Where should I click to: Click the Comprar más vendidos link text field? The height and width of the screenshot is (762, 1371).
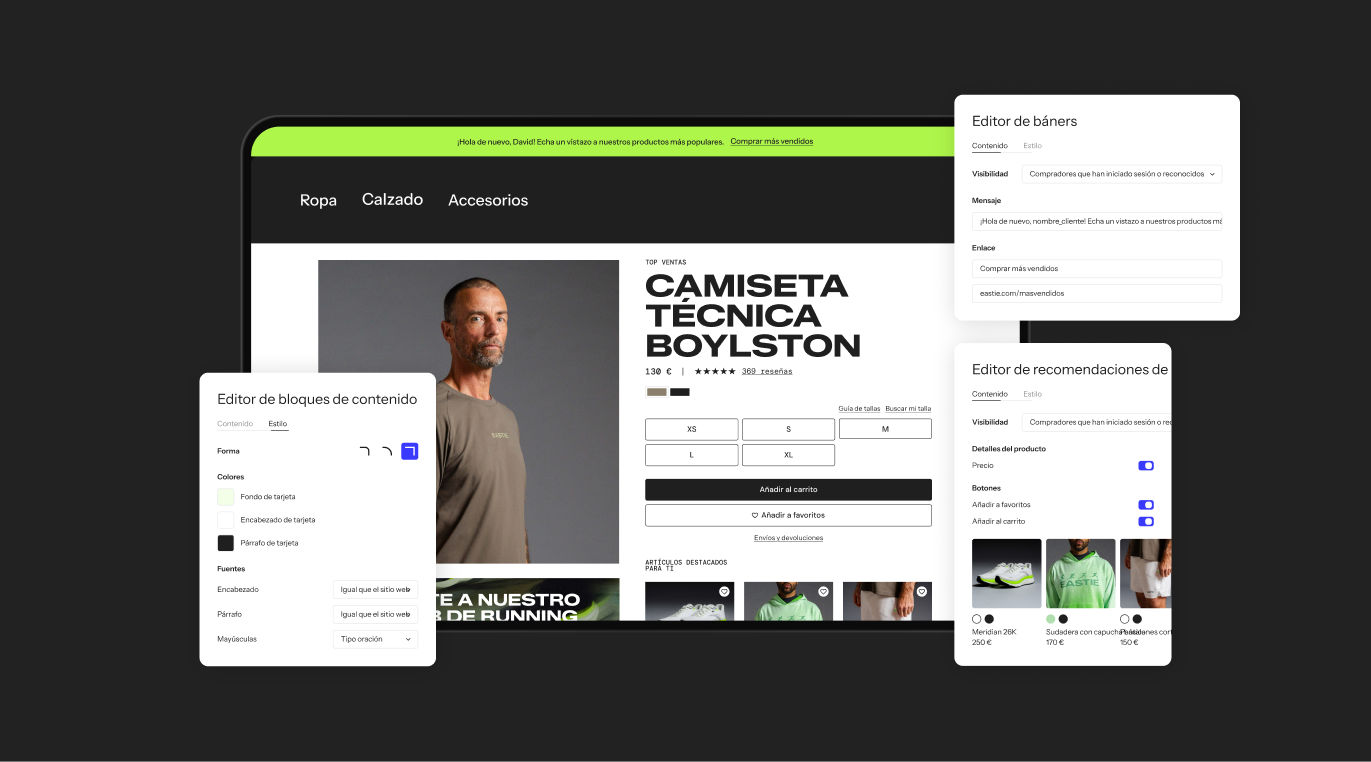1097,268
